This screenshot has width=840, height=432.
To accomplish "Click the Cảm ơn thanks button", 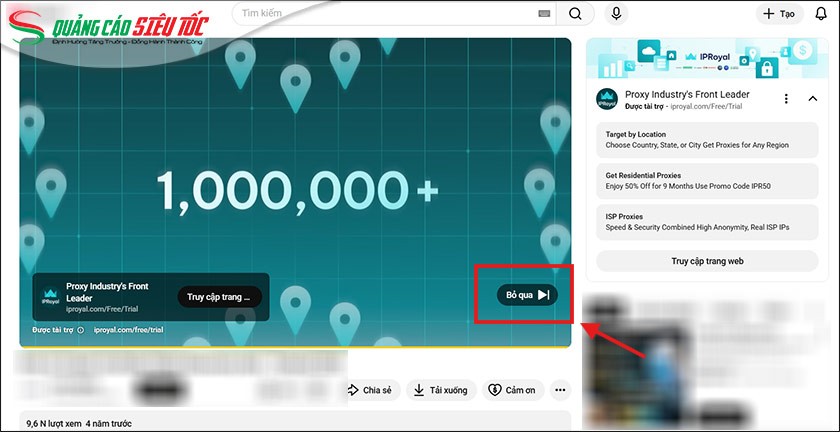I will coord(511,390).
